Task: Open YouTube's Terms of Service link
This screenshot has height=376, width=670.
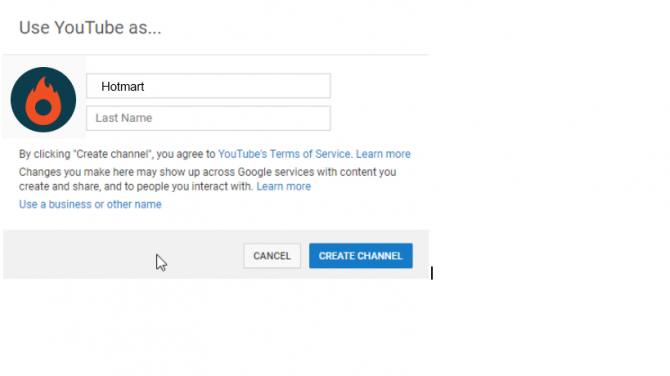Action: click(285, 154)
